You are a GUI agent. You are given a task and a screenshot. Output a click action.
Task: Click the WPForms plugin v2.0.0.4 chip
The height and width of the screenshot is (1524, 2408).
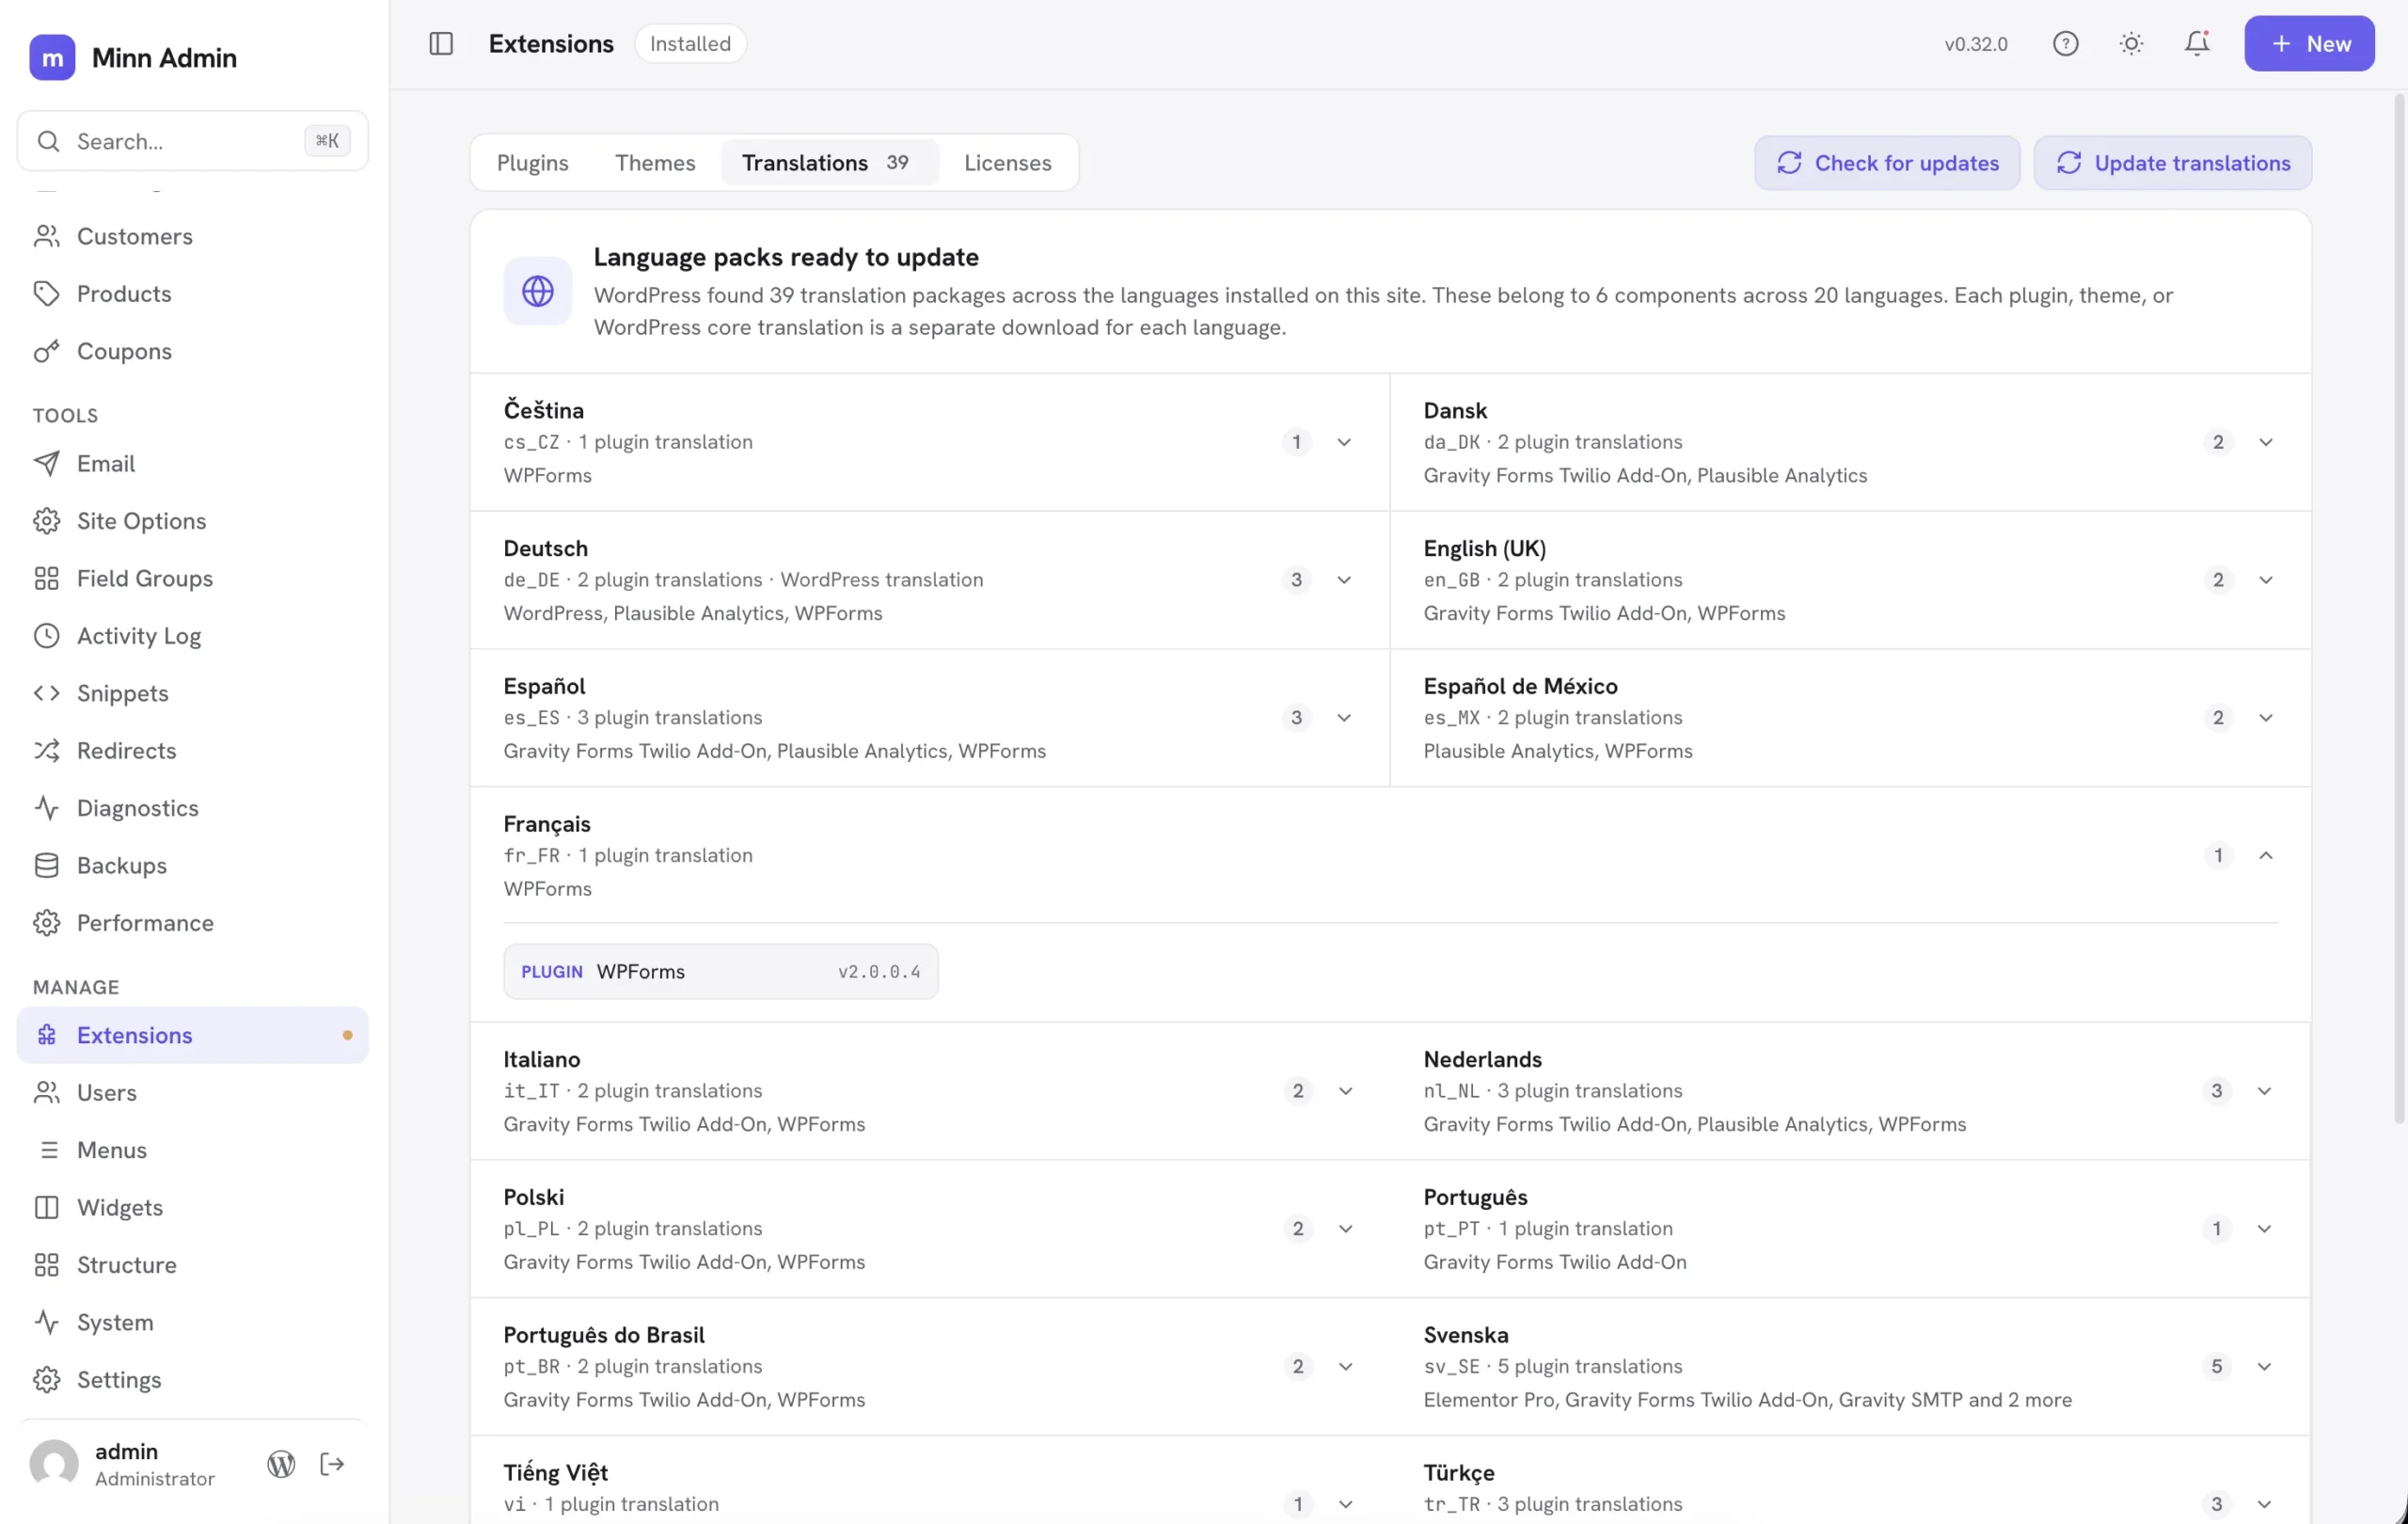click(720, 972)
